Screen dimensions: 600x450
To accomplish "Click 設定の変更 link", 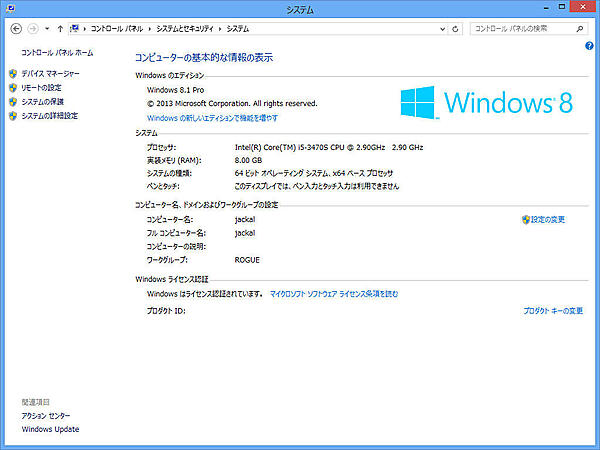I will [548, 219].
